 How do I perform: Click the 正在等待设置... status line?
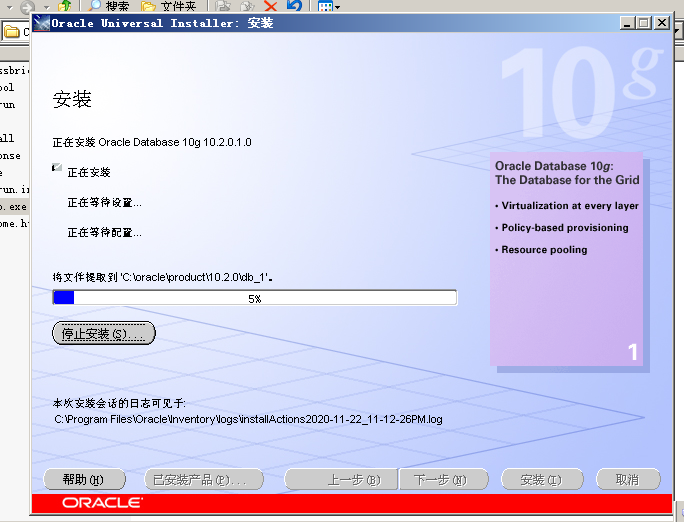(x=104, y=203)
